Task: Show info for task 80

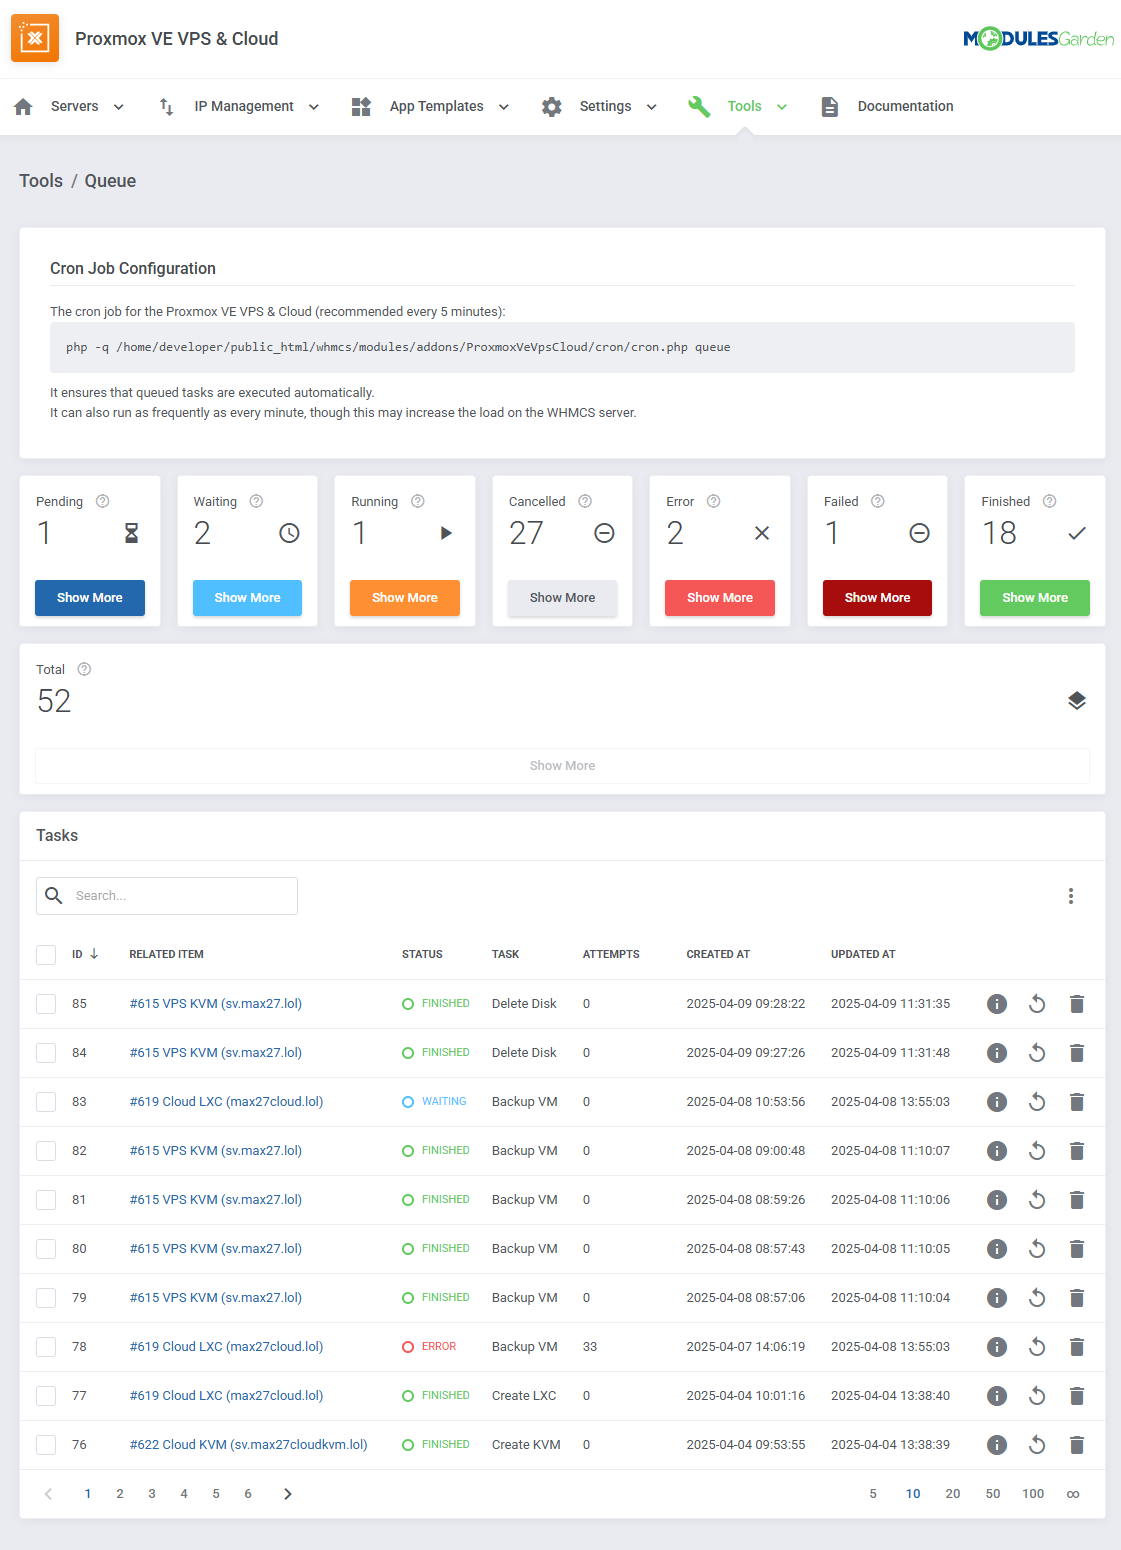Action: (x=997, y=1249)
